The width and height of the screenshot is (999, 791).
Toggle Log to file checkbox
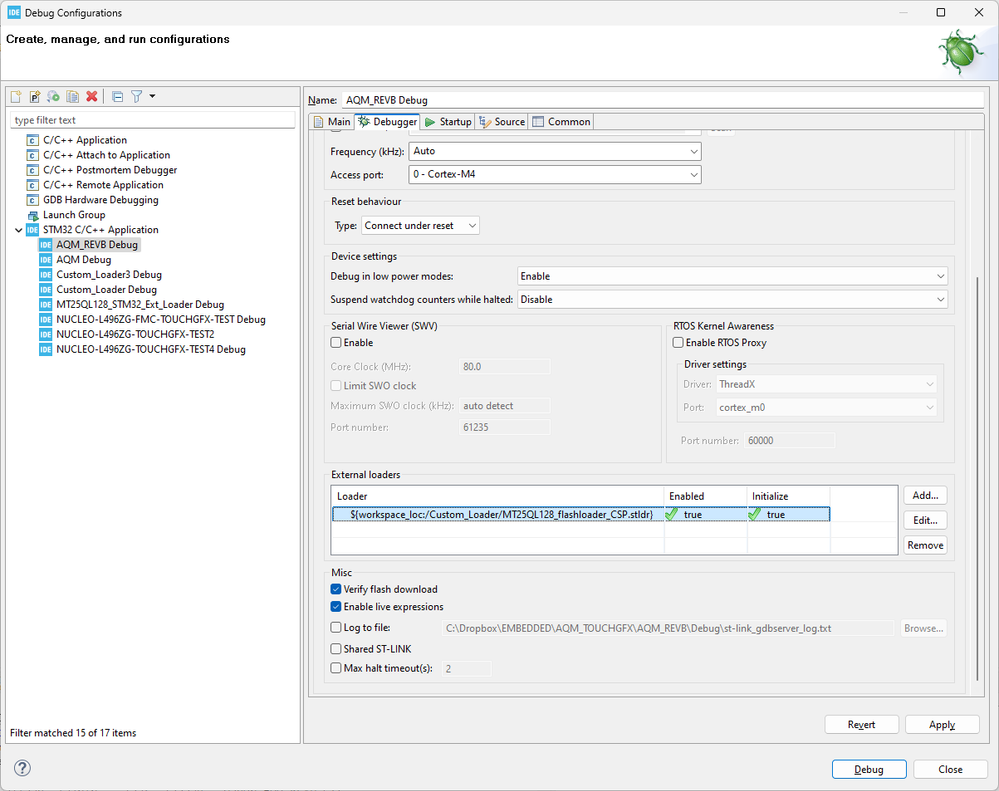[x=336, y=627]
